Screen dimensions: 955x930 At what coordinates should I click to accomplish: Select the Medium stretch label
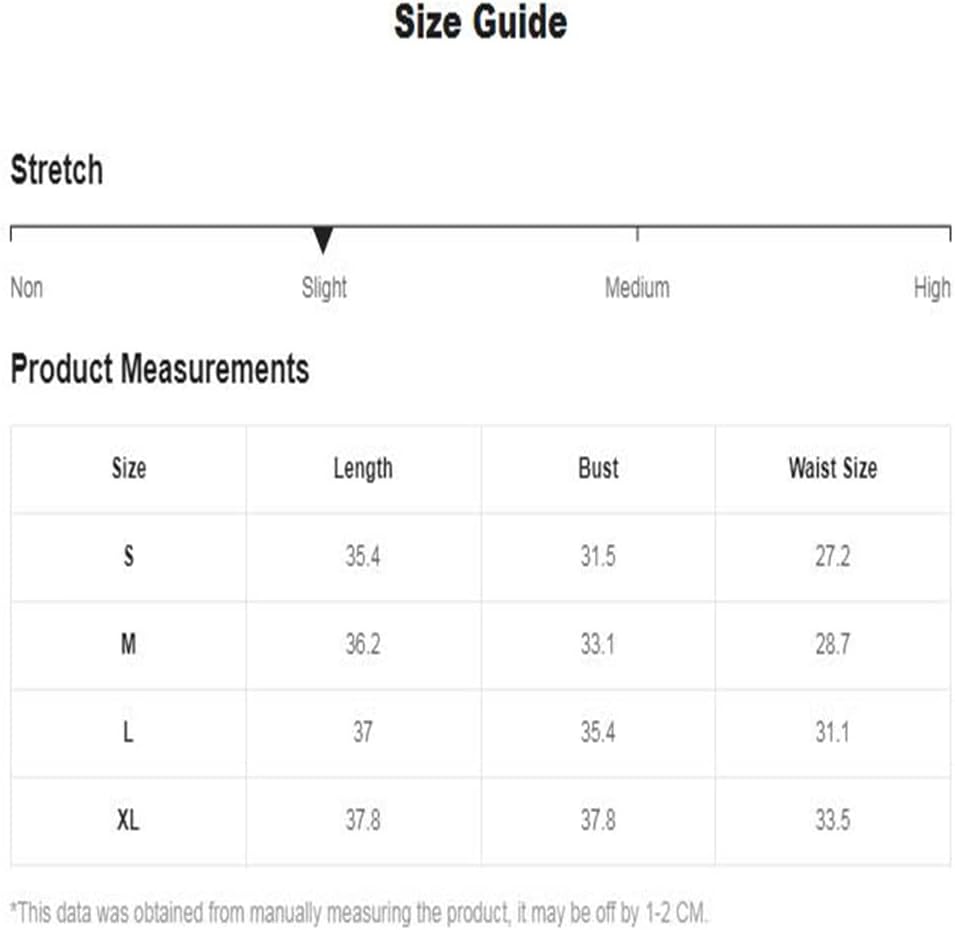[637, 287]
